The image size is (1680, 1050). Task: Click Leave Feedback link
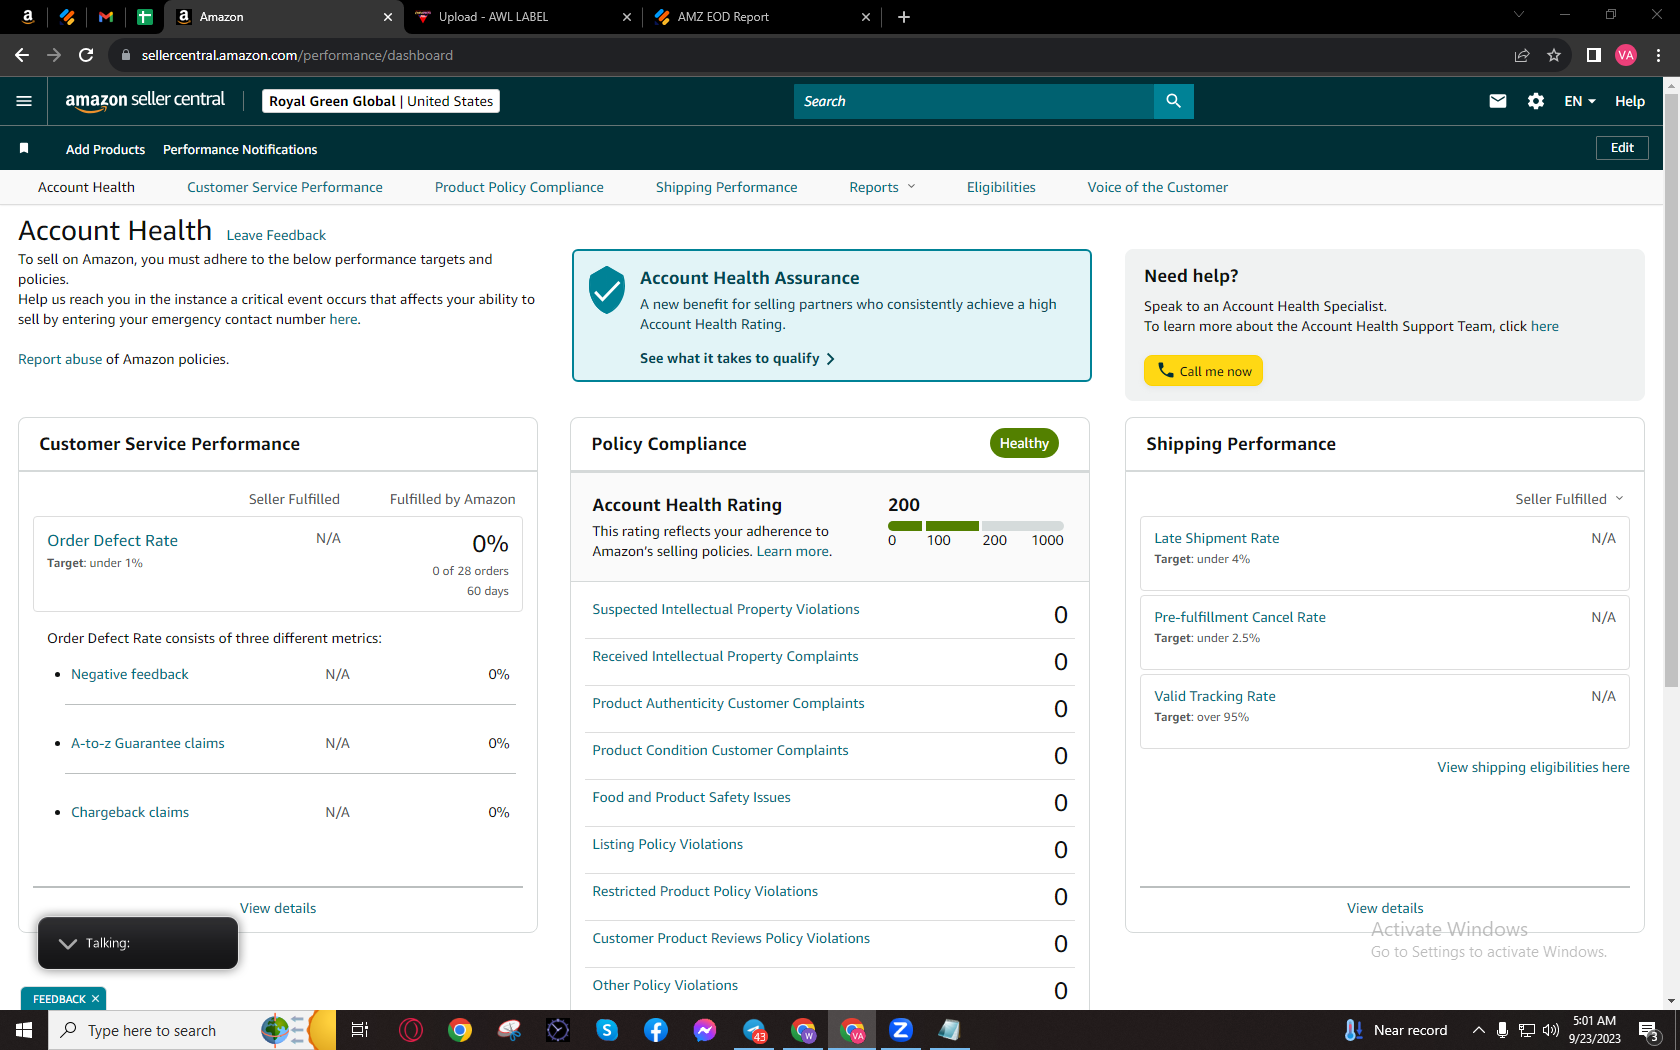[276, 235]
